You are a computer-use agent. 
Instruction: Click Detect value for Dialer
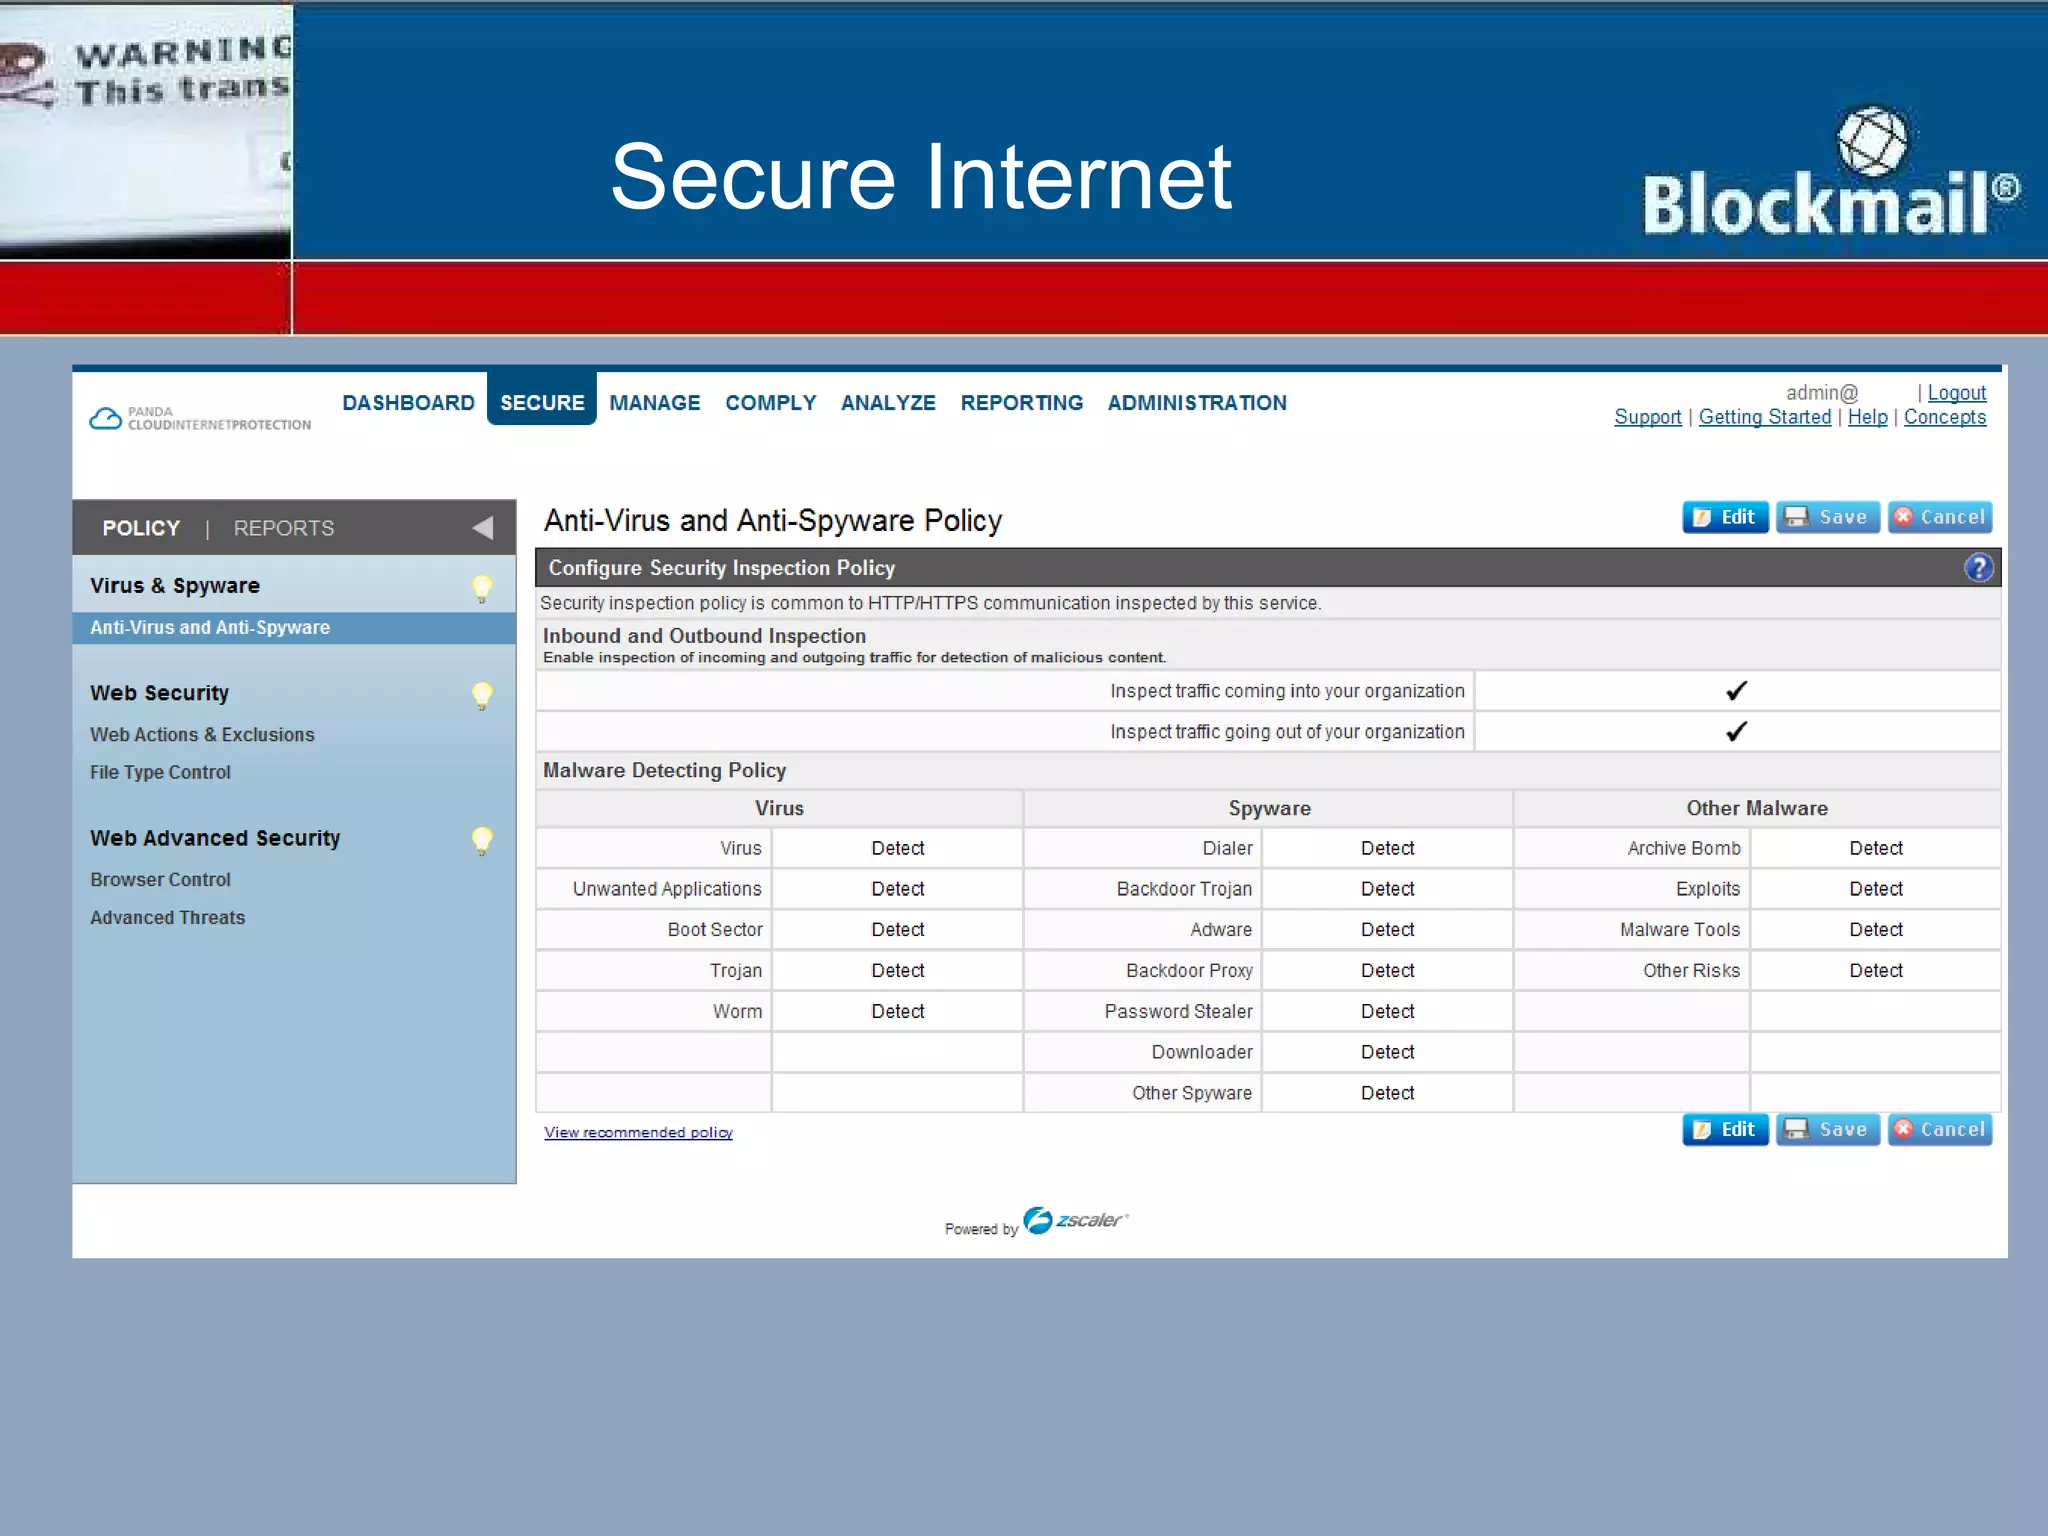(x=1387, y=848)
